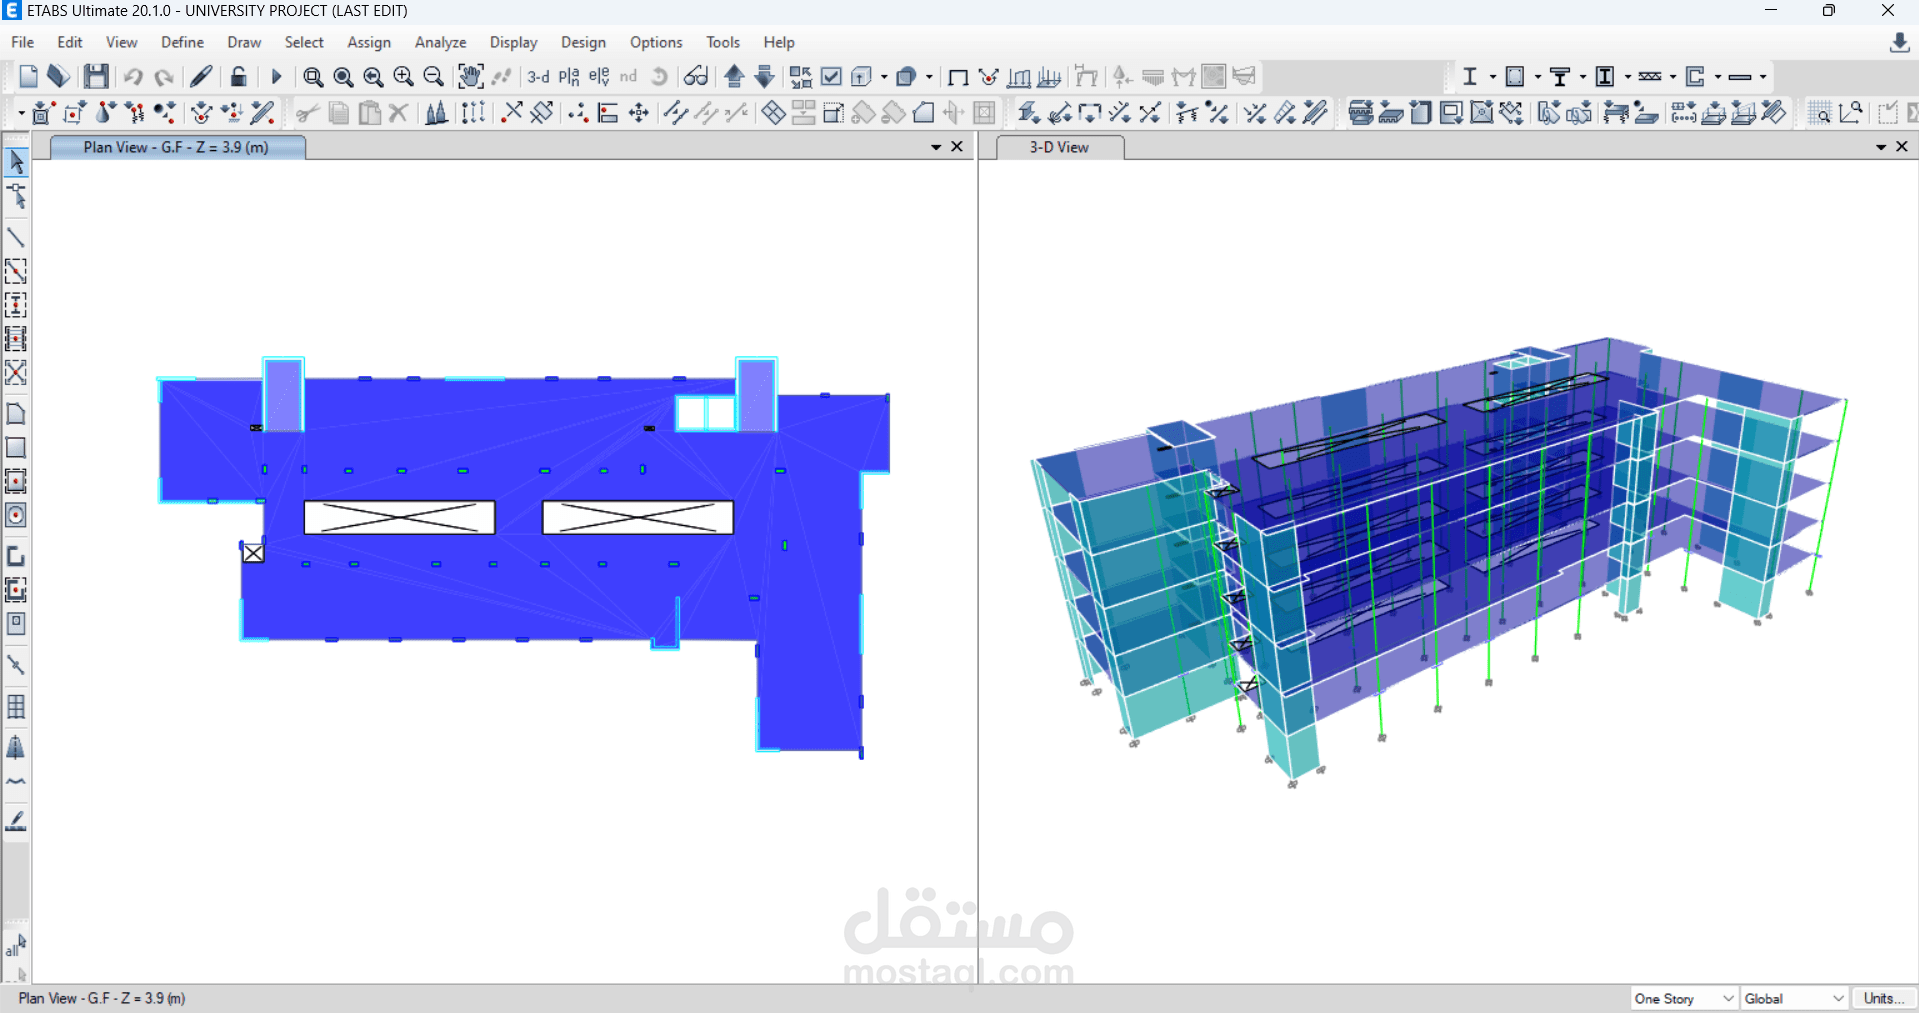The width and height of the screenshot is (1919, 1013).
Task: Move up one story with the up arrow
Action: pos(735,77)
